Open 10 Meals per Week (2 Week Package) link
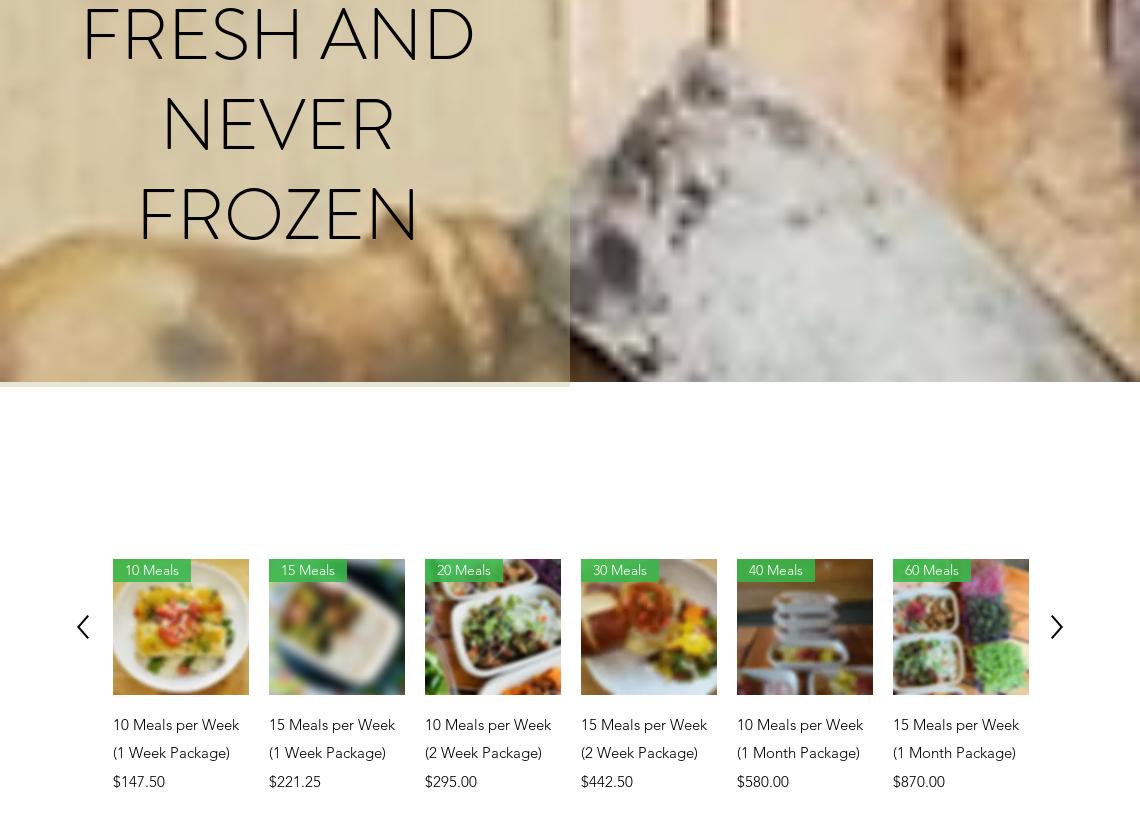 488,738
